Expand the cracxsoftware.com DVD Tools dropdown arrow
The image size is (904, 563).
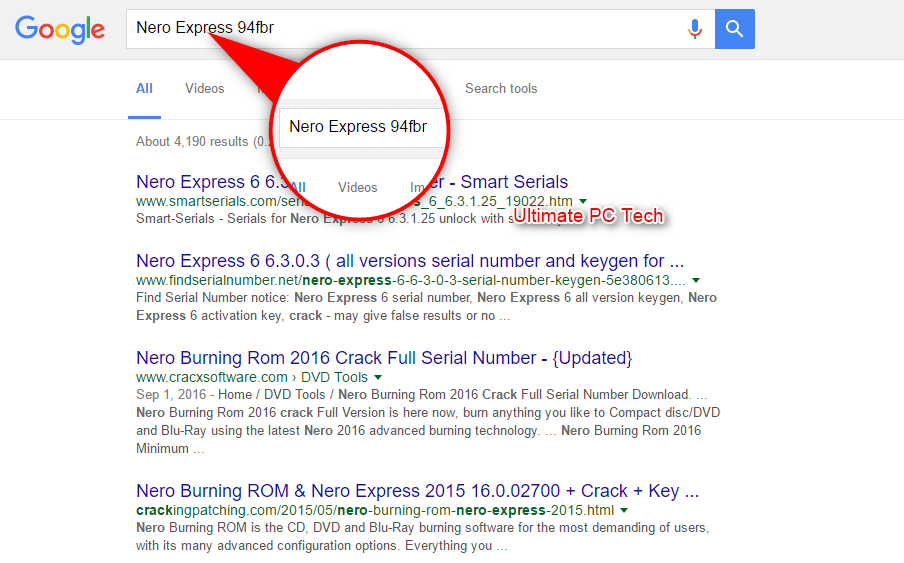click(378, 377)
